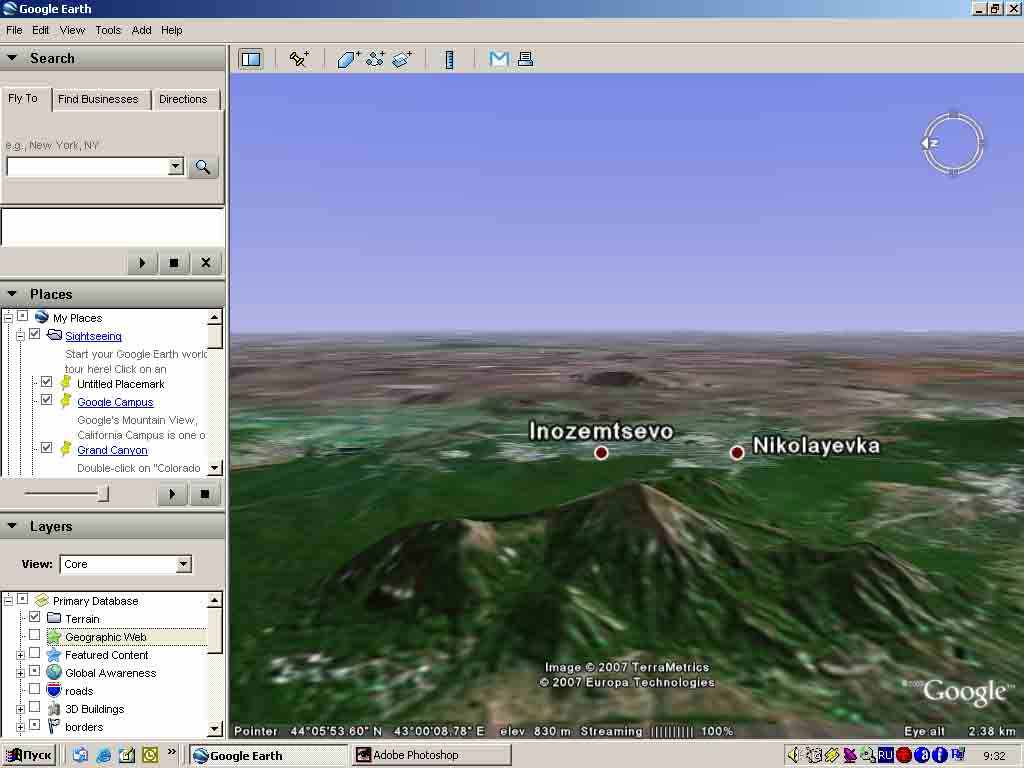The width and height of the screenshot is (1024, 768).
Task: Open the Fly To address dropdown
Action: click(175, 167)
